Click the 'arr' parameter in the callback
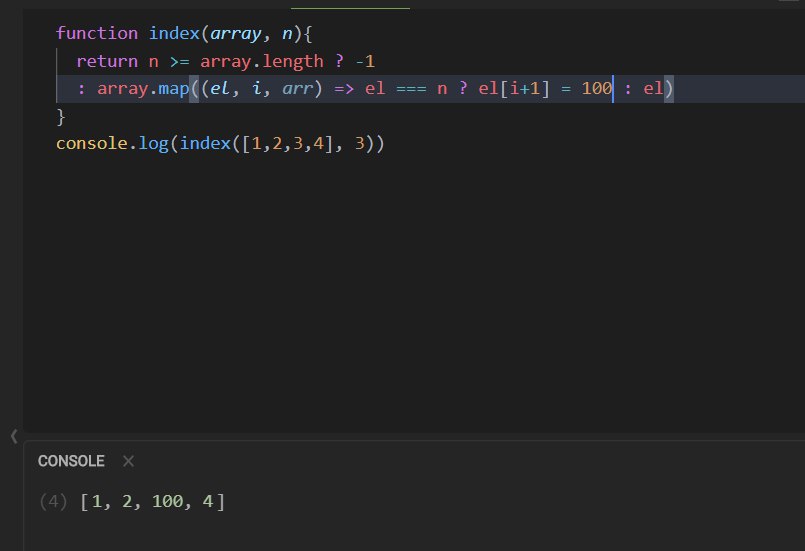Viewport: 805px width, 551px height. [298, 89]
